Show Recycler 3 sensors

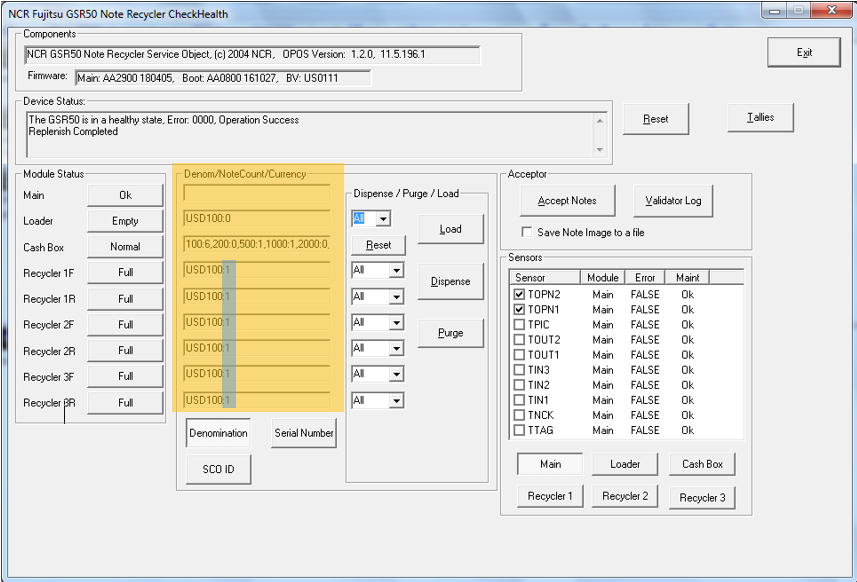[702, 497]
